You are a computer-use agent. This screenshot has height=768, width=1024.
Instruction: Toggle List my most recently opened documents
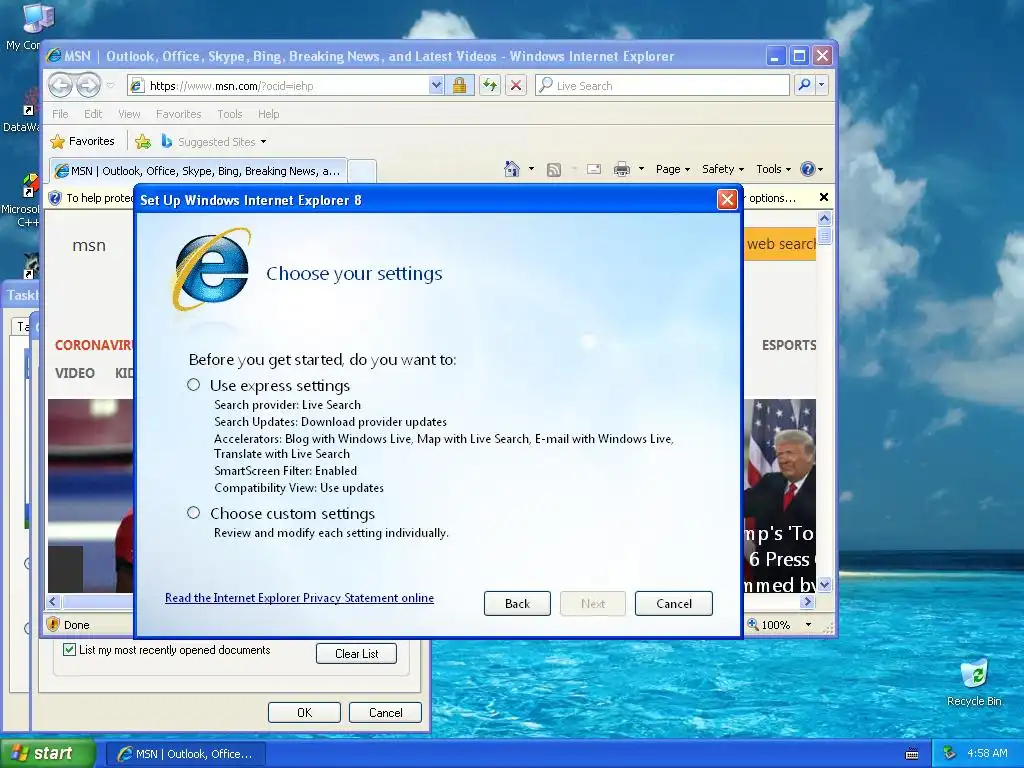[69, 650]
